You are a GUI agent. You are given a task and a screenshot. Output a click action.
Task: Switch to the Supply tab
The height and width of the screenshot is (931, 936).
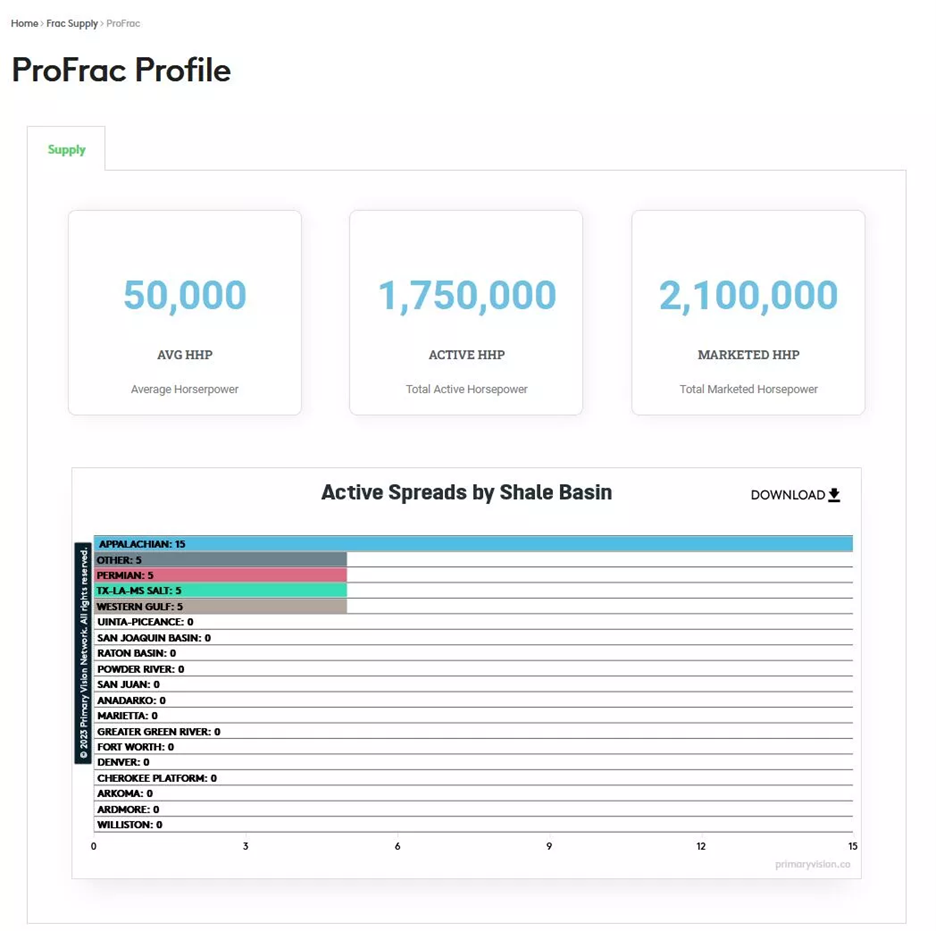[66, 149]
